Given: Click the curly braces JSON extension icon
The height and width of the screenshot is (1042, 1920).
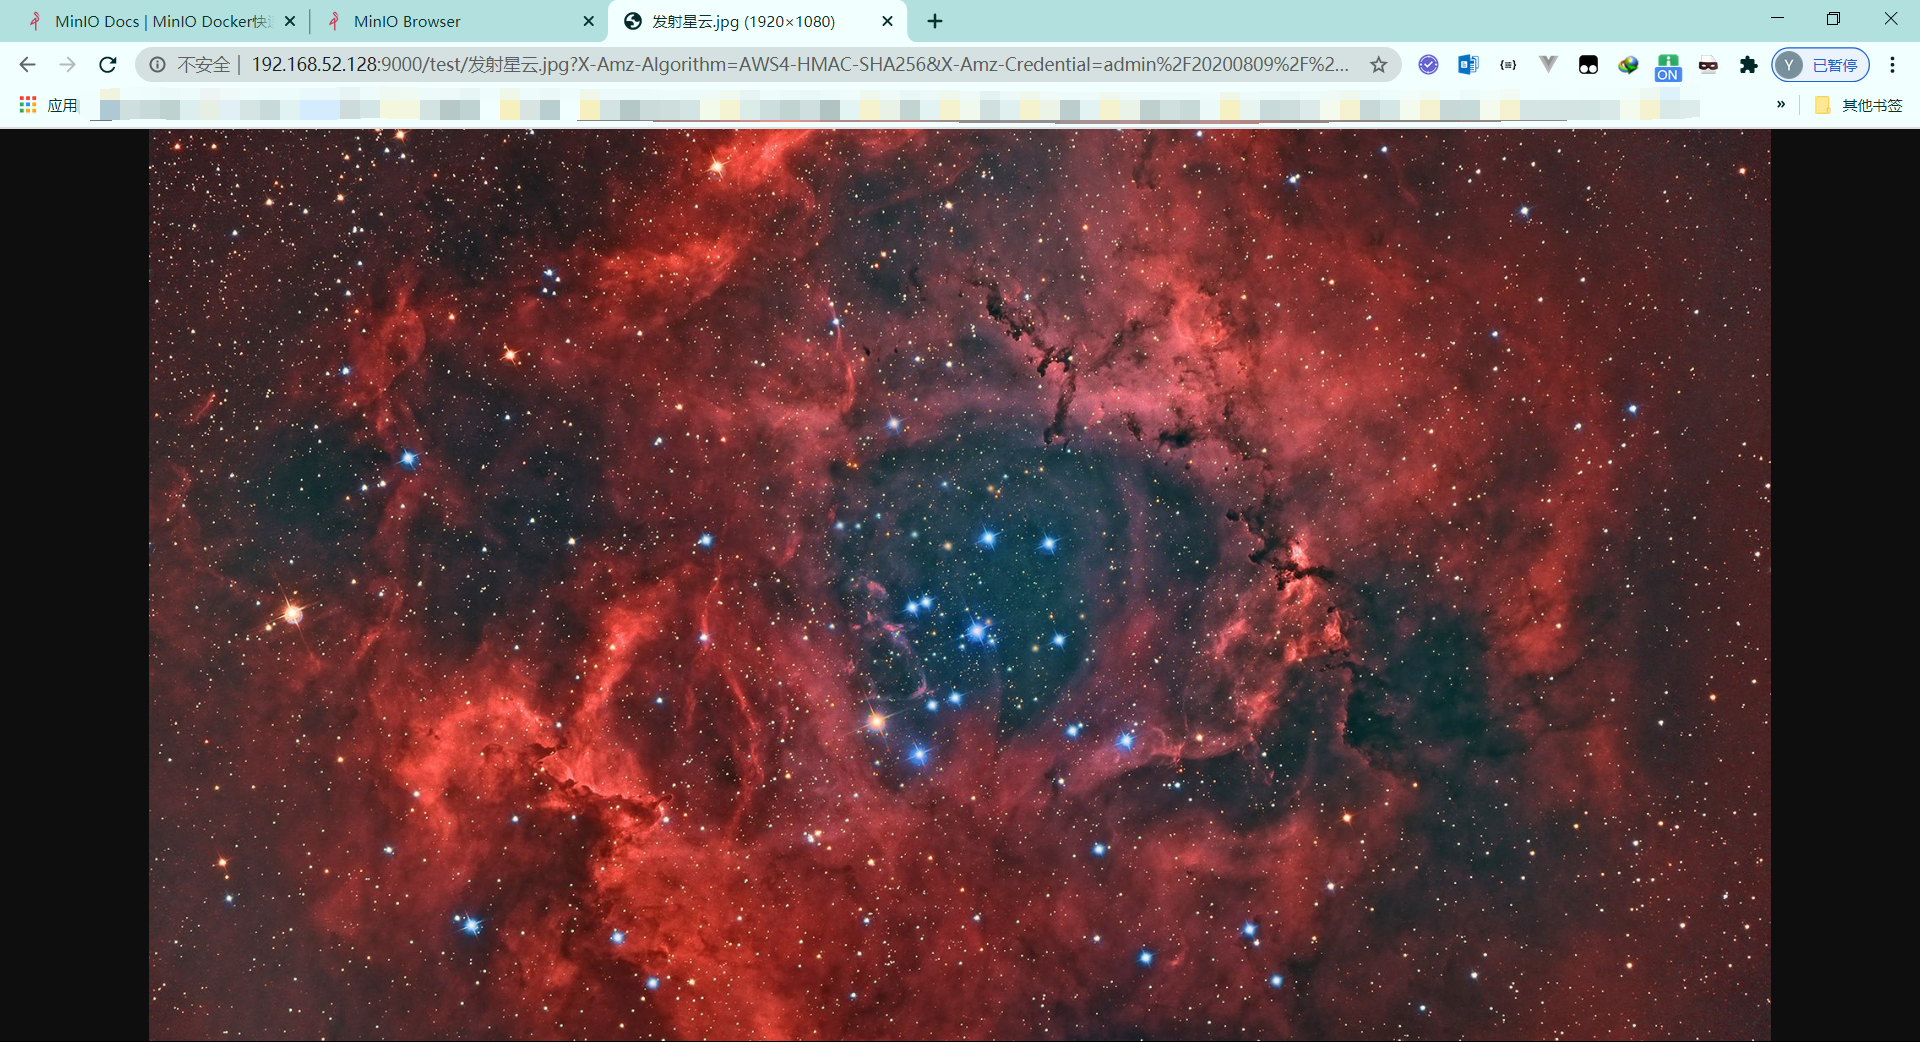Looking at the screenshot, I should 1508,65.
